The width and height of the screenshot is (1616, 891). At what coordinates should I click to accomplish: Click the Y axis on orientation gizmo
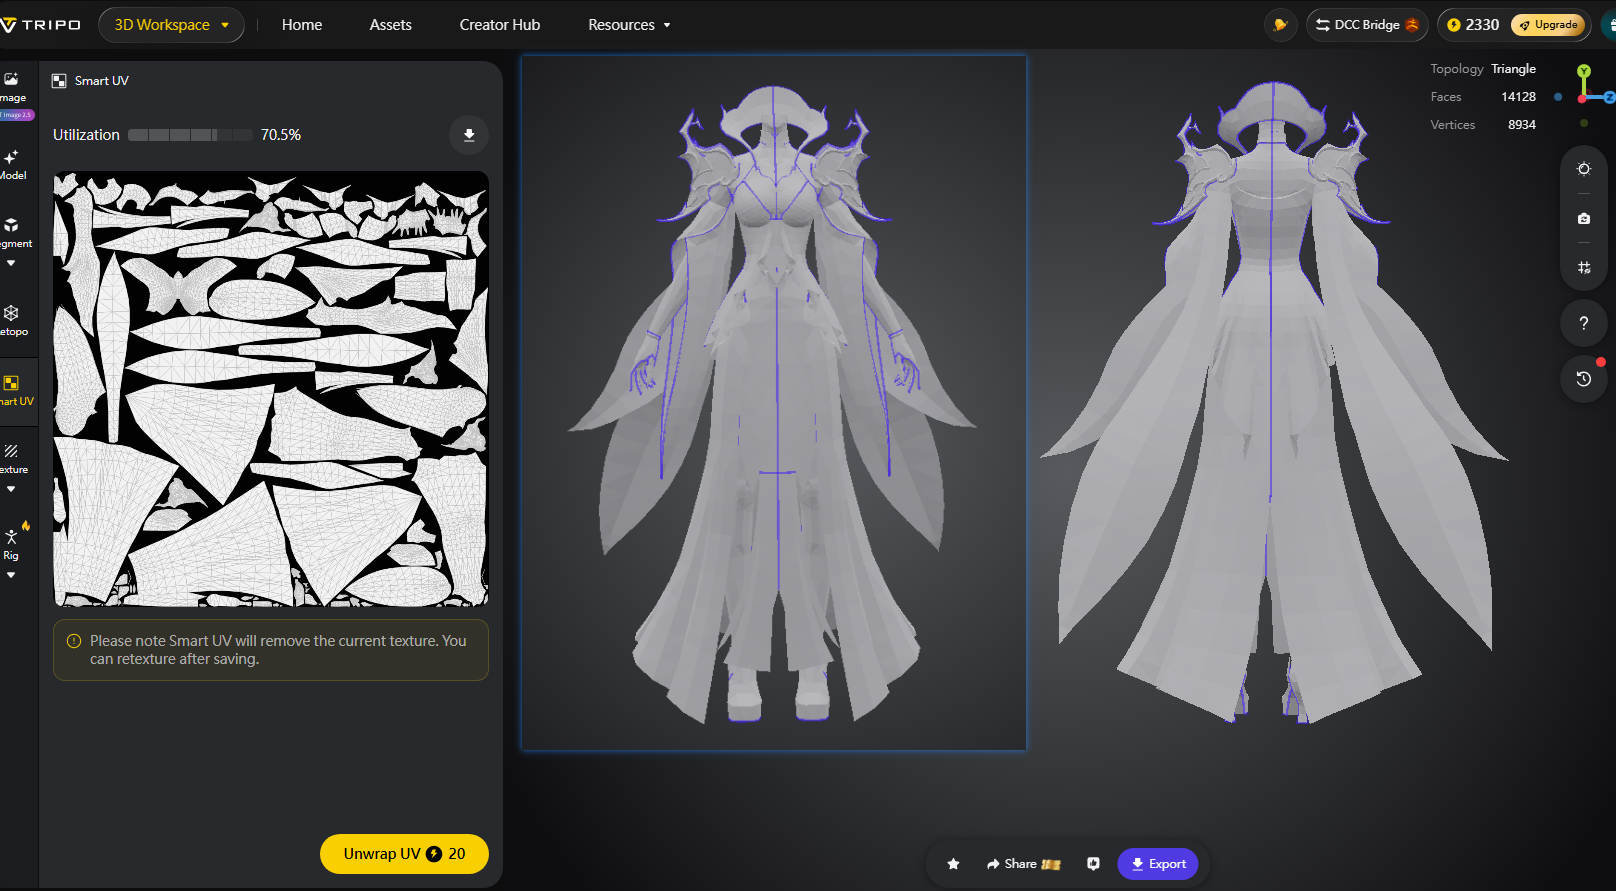[1584, 71]
